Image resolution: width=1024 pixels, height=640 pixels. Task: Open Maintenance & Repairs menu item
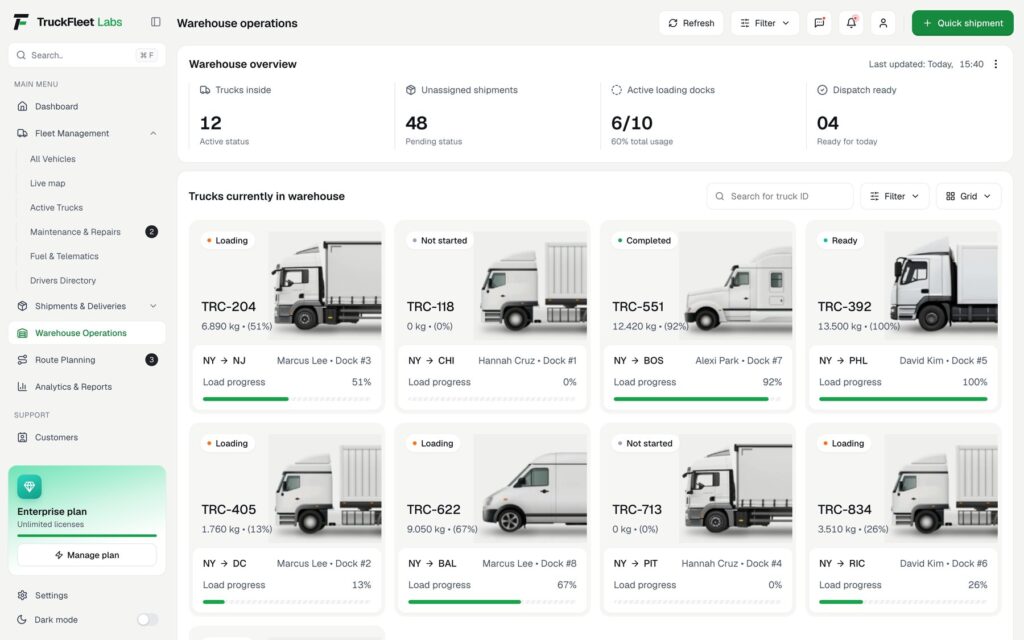75,232
